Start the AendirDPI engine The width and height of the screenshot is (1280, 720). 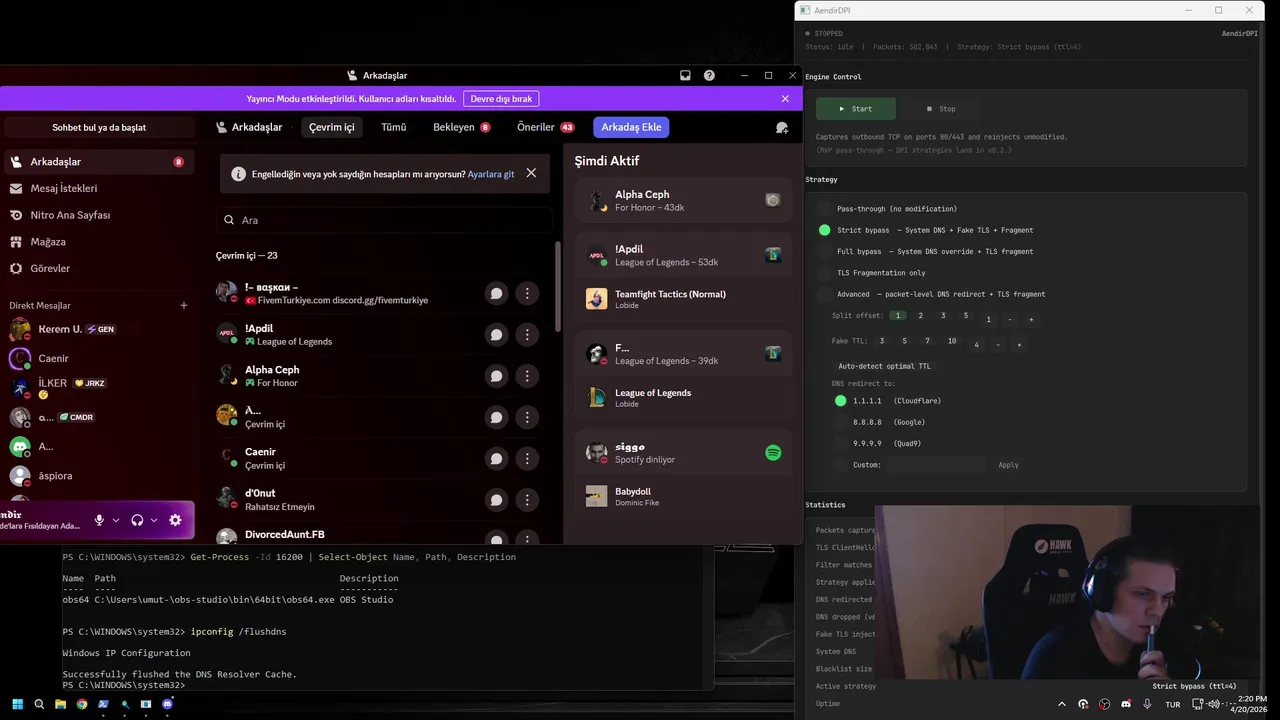click(855, 108)
